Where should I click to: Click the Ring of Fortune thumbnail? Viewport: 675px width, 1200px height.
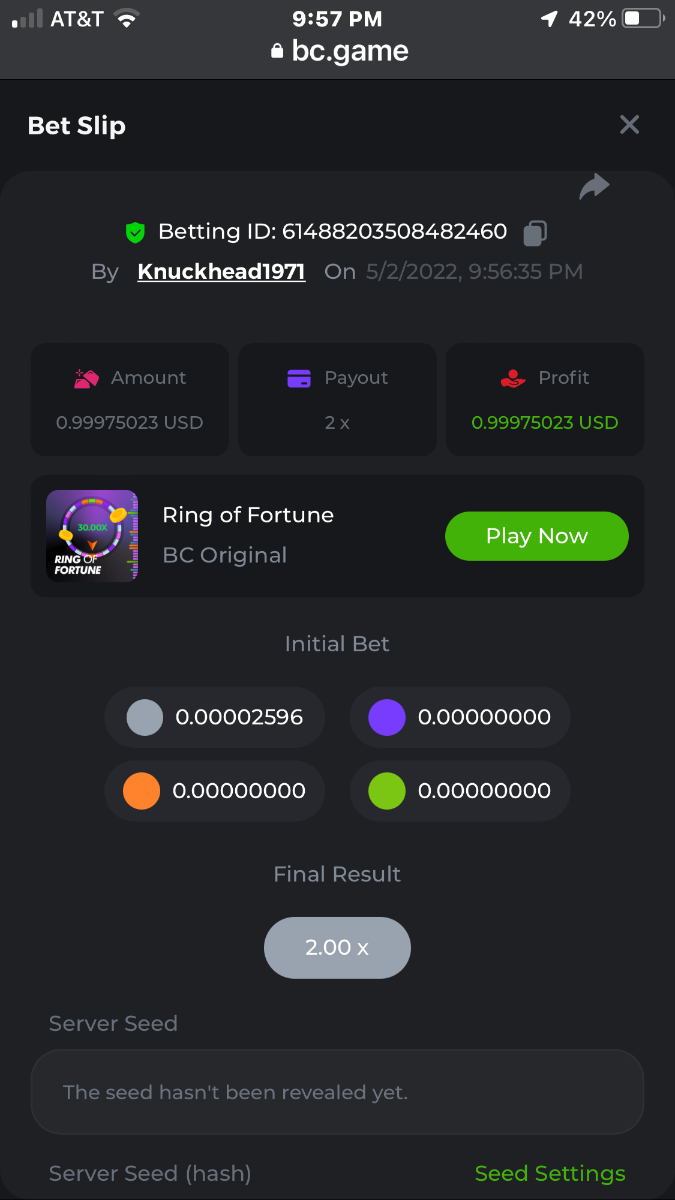(92, 536)
